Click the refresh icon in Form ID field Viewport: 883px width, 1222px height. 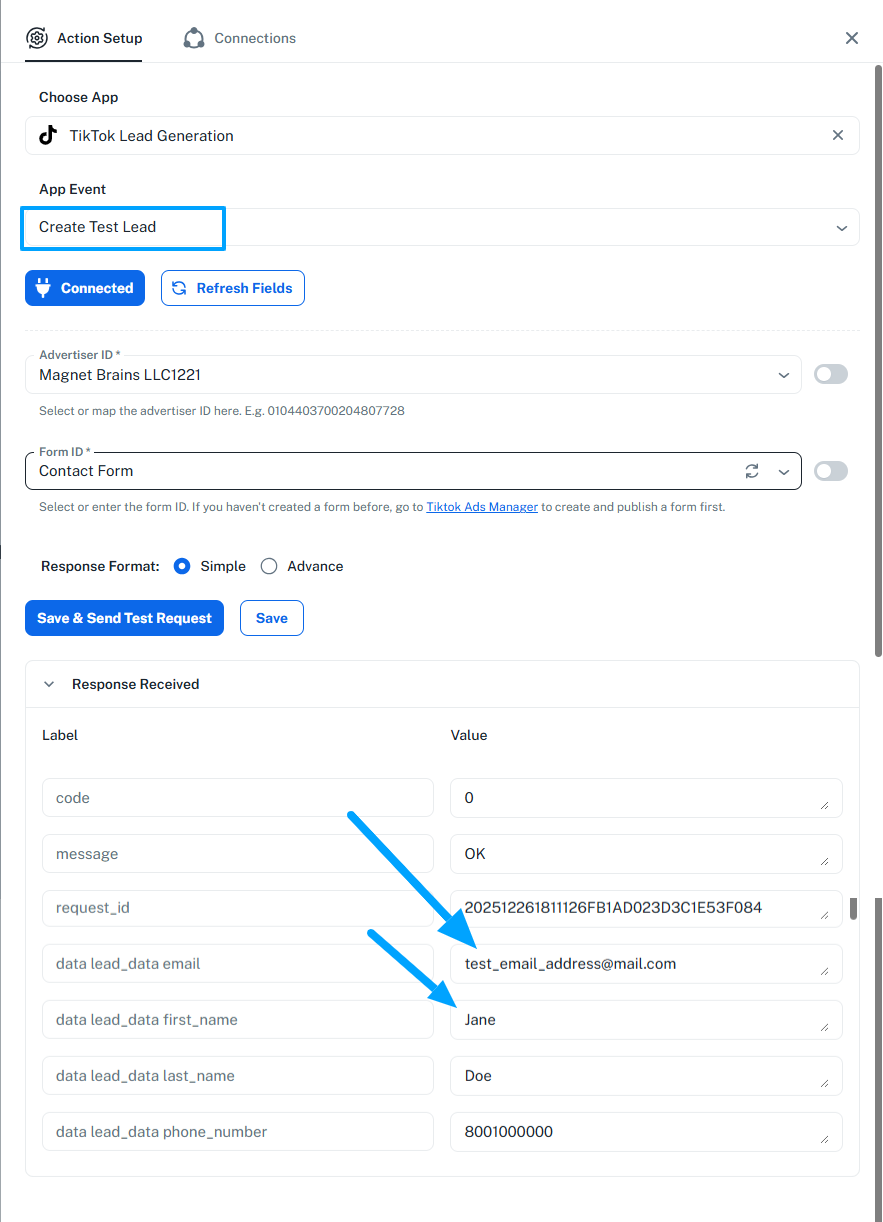click(752, 471)
